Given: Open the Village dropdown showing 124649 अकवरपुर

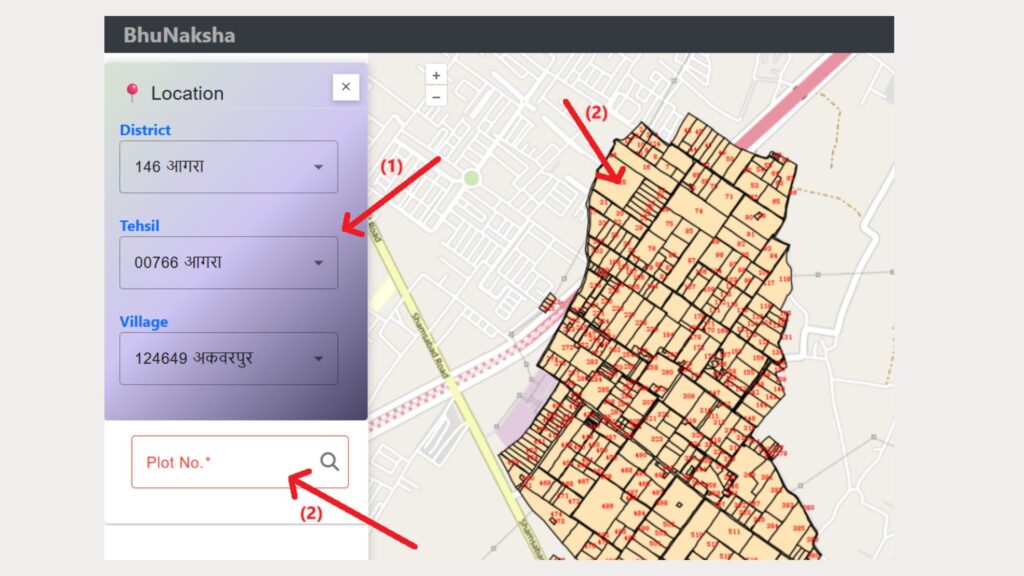Looking at the screenshot, I should point(228,358).
